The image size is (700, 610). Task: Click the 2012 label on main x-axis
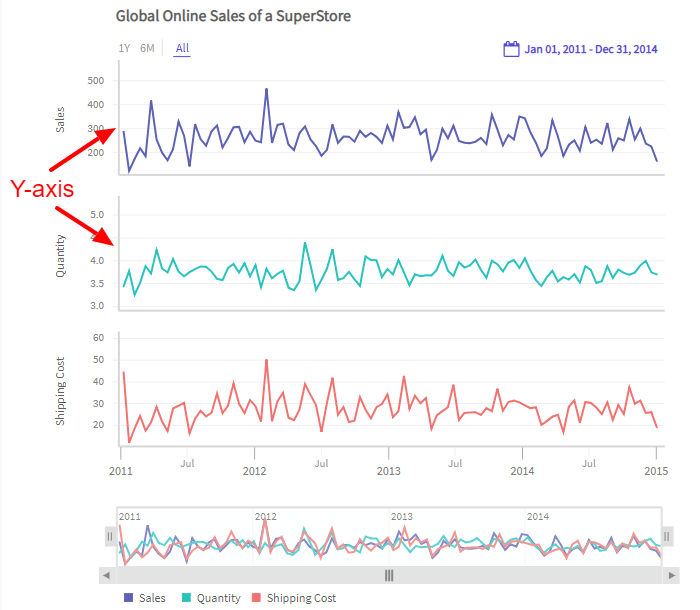pos(254,470)
